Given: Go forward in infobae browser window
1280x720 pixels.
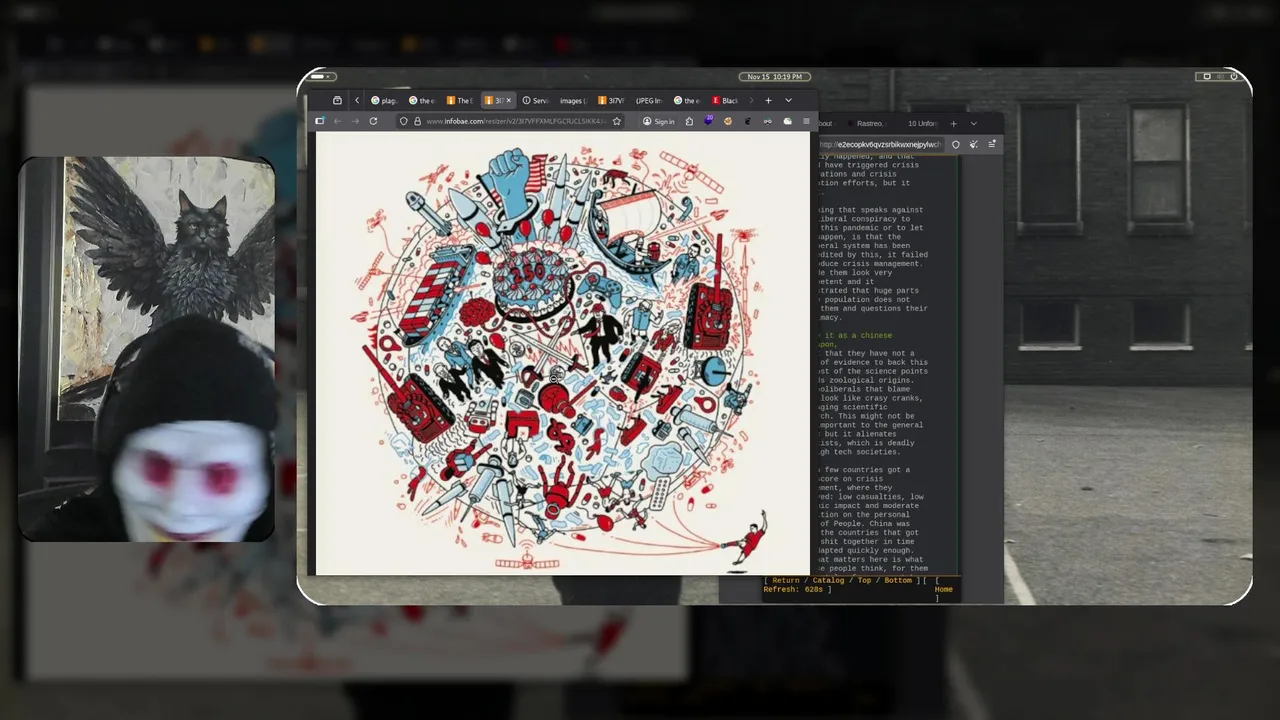Looking at the screenshot, I should click(355, 121).
